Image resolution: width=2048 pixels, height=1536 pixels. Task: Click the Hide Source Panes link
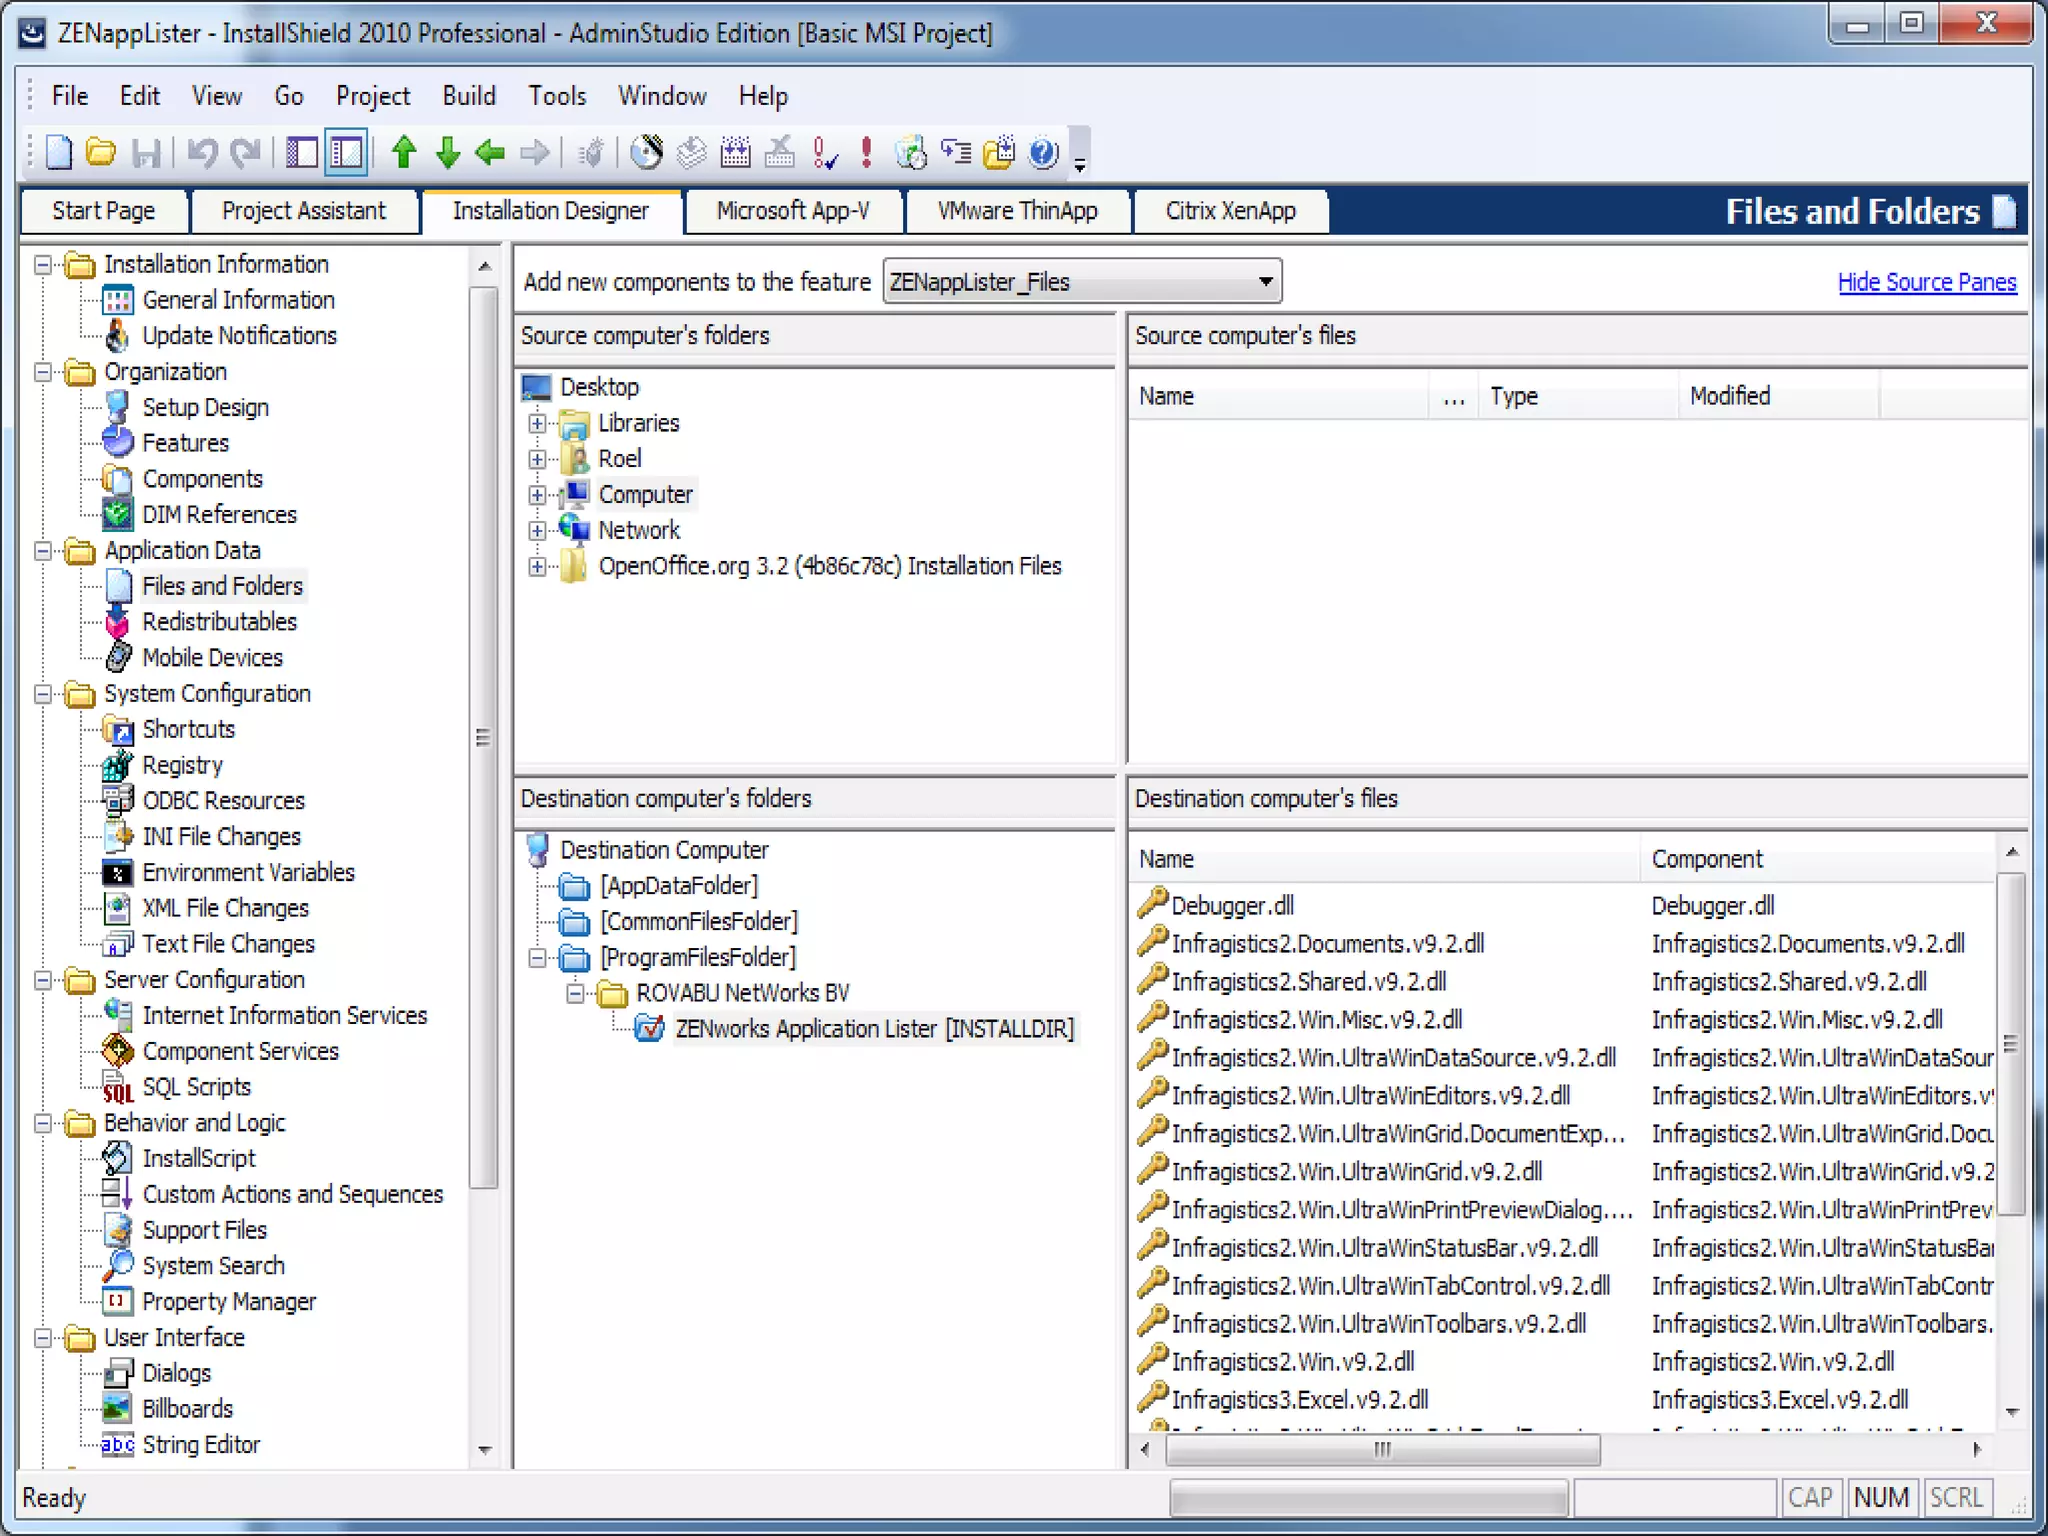1926,282
